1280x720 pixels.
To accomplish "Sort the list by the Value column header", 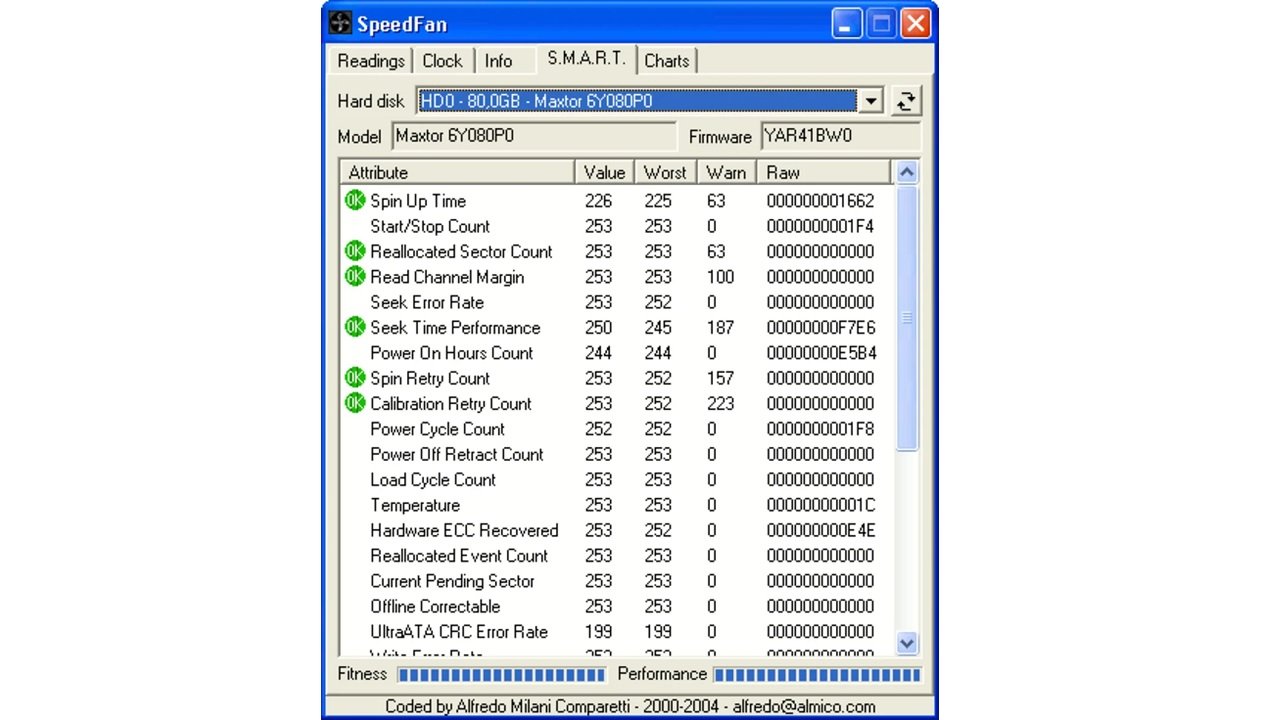I will pos(604,172).
